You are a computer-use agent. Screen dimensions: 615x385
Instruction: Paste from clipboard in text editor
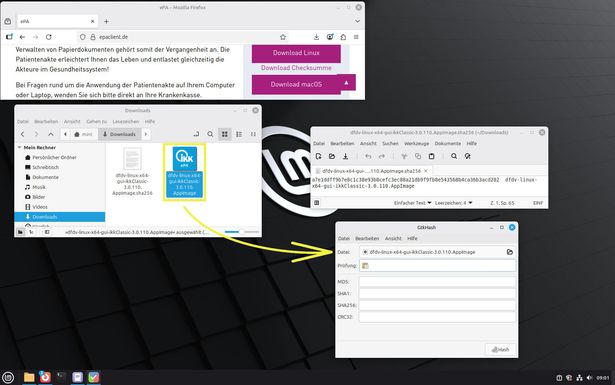(x=431, y=156)
